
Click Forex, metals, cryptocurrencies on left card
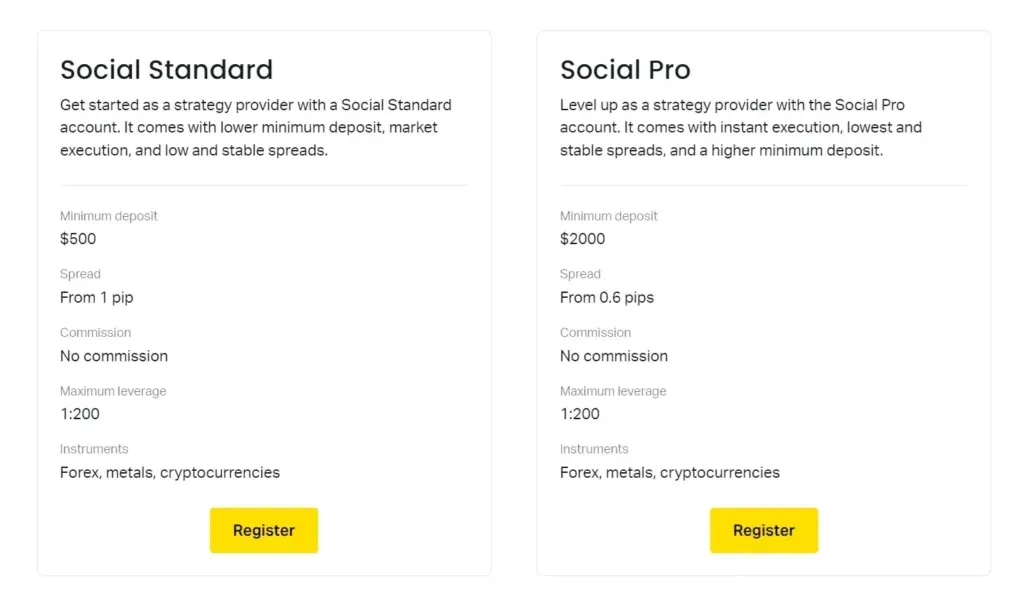(x=170, y=472)
